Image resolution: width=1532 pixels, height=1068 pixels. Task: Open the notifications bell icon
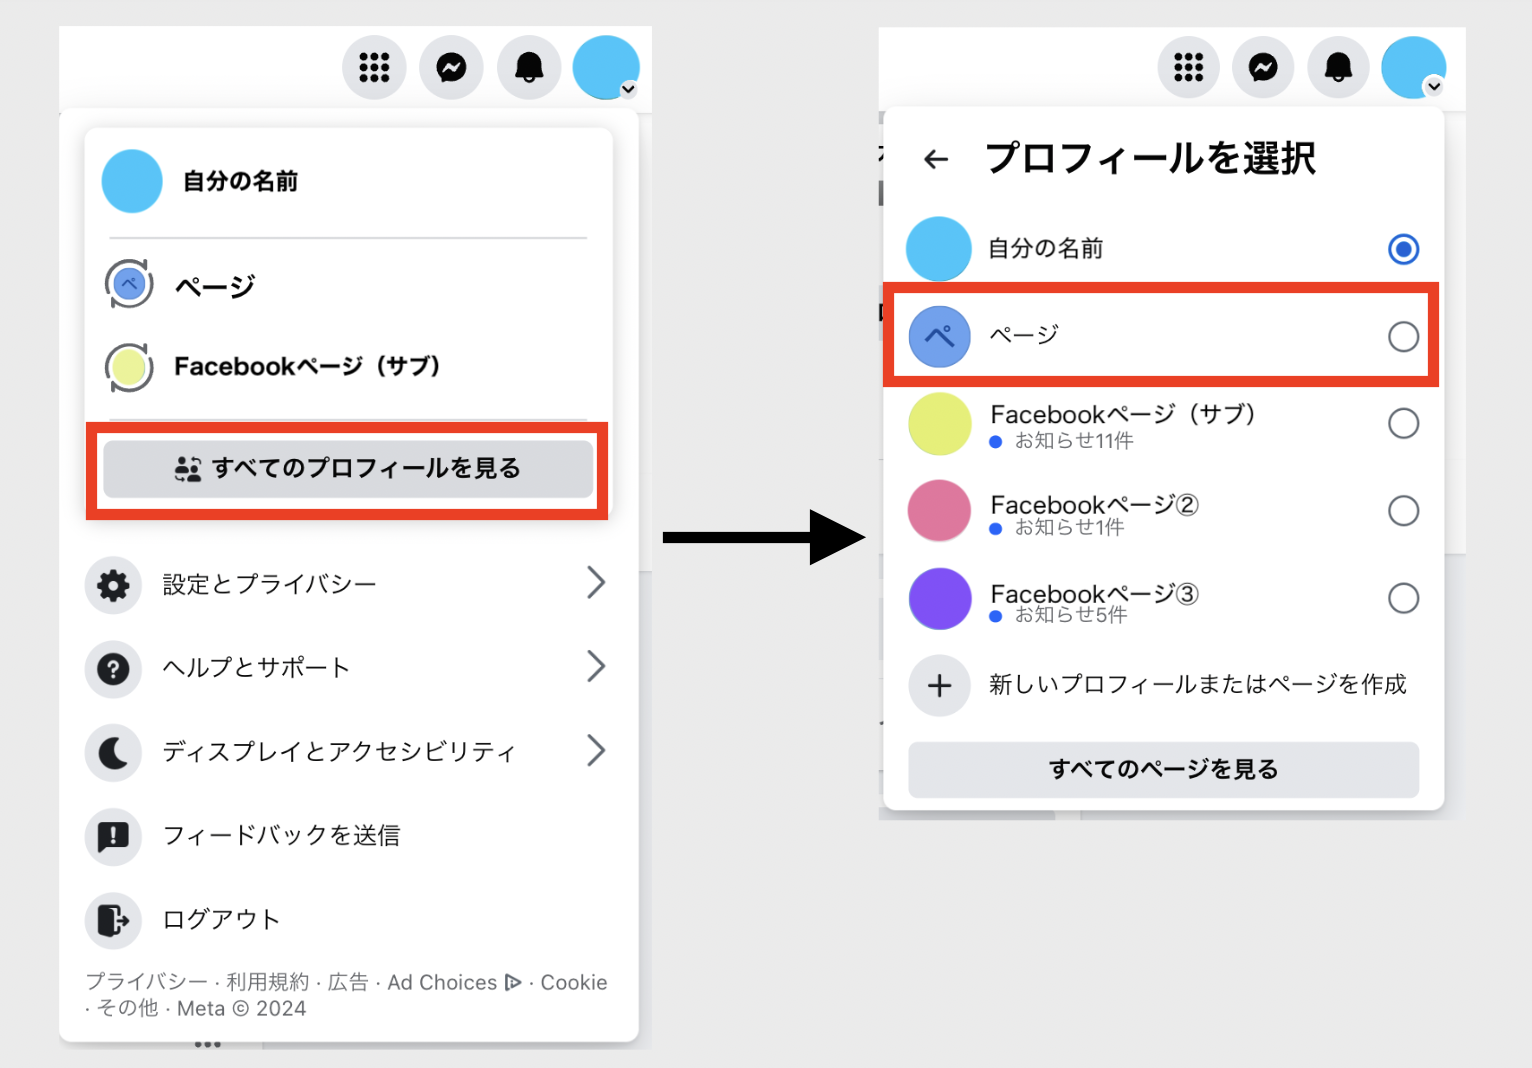(528, 67)
